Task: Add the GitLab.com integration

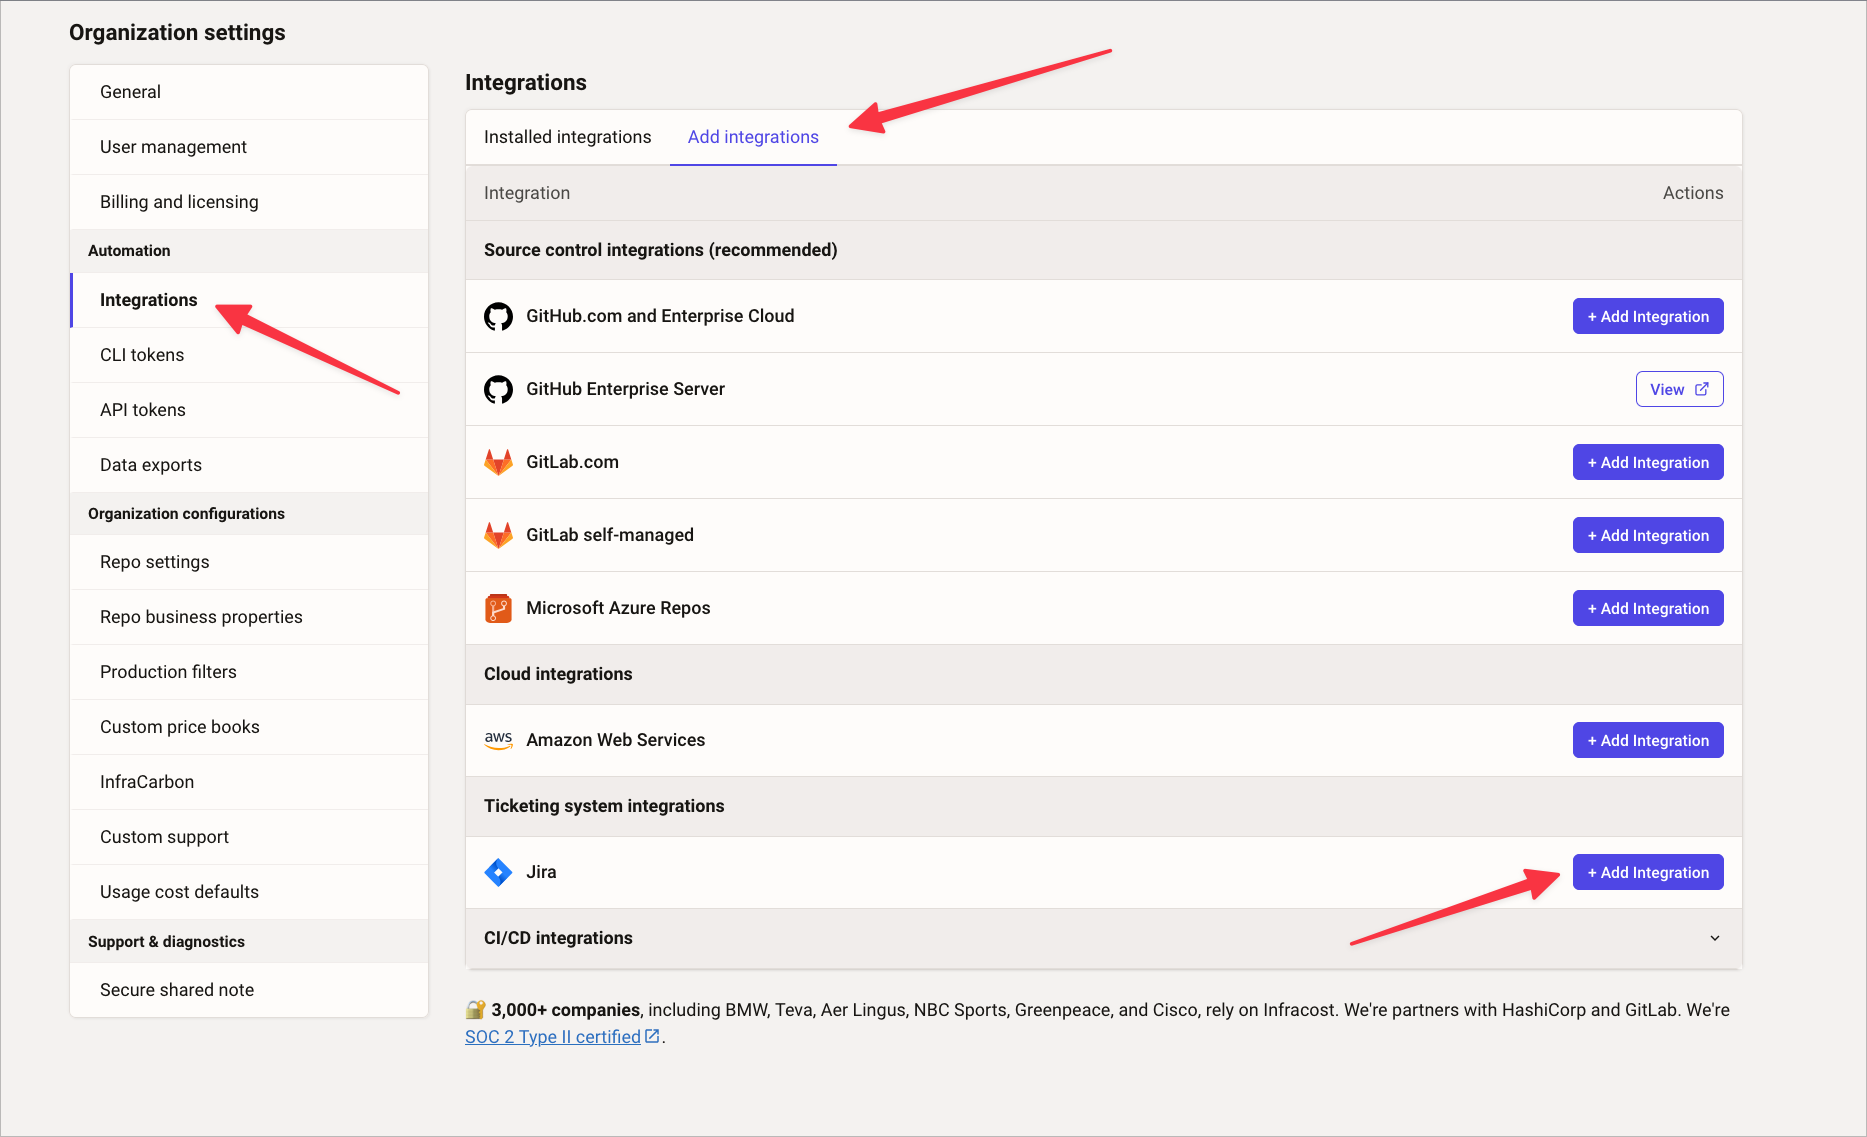Action: pyautogui.click(x=1648, y=462)
